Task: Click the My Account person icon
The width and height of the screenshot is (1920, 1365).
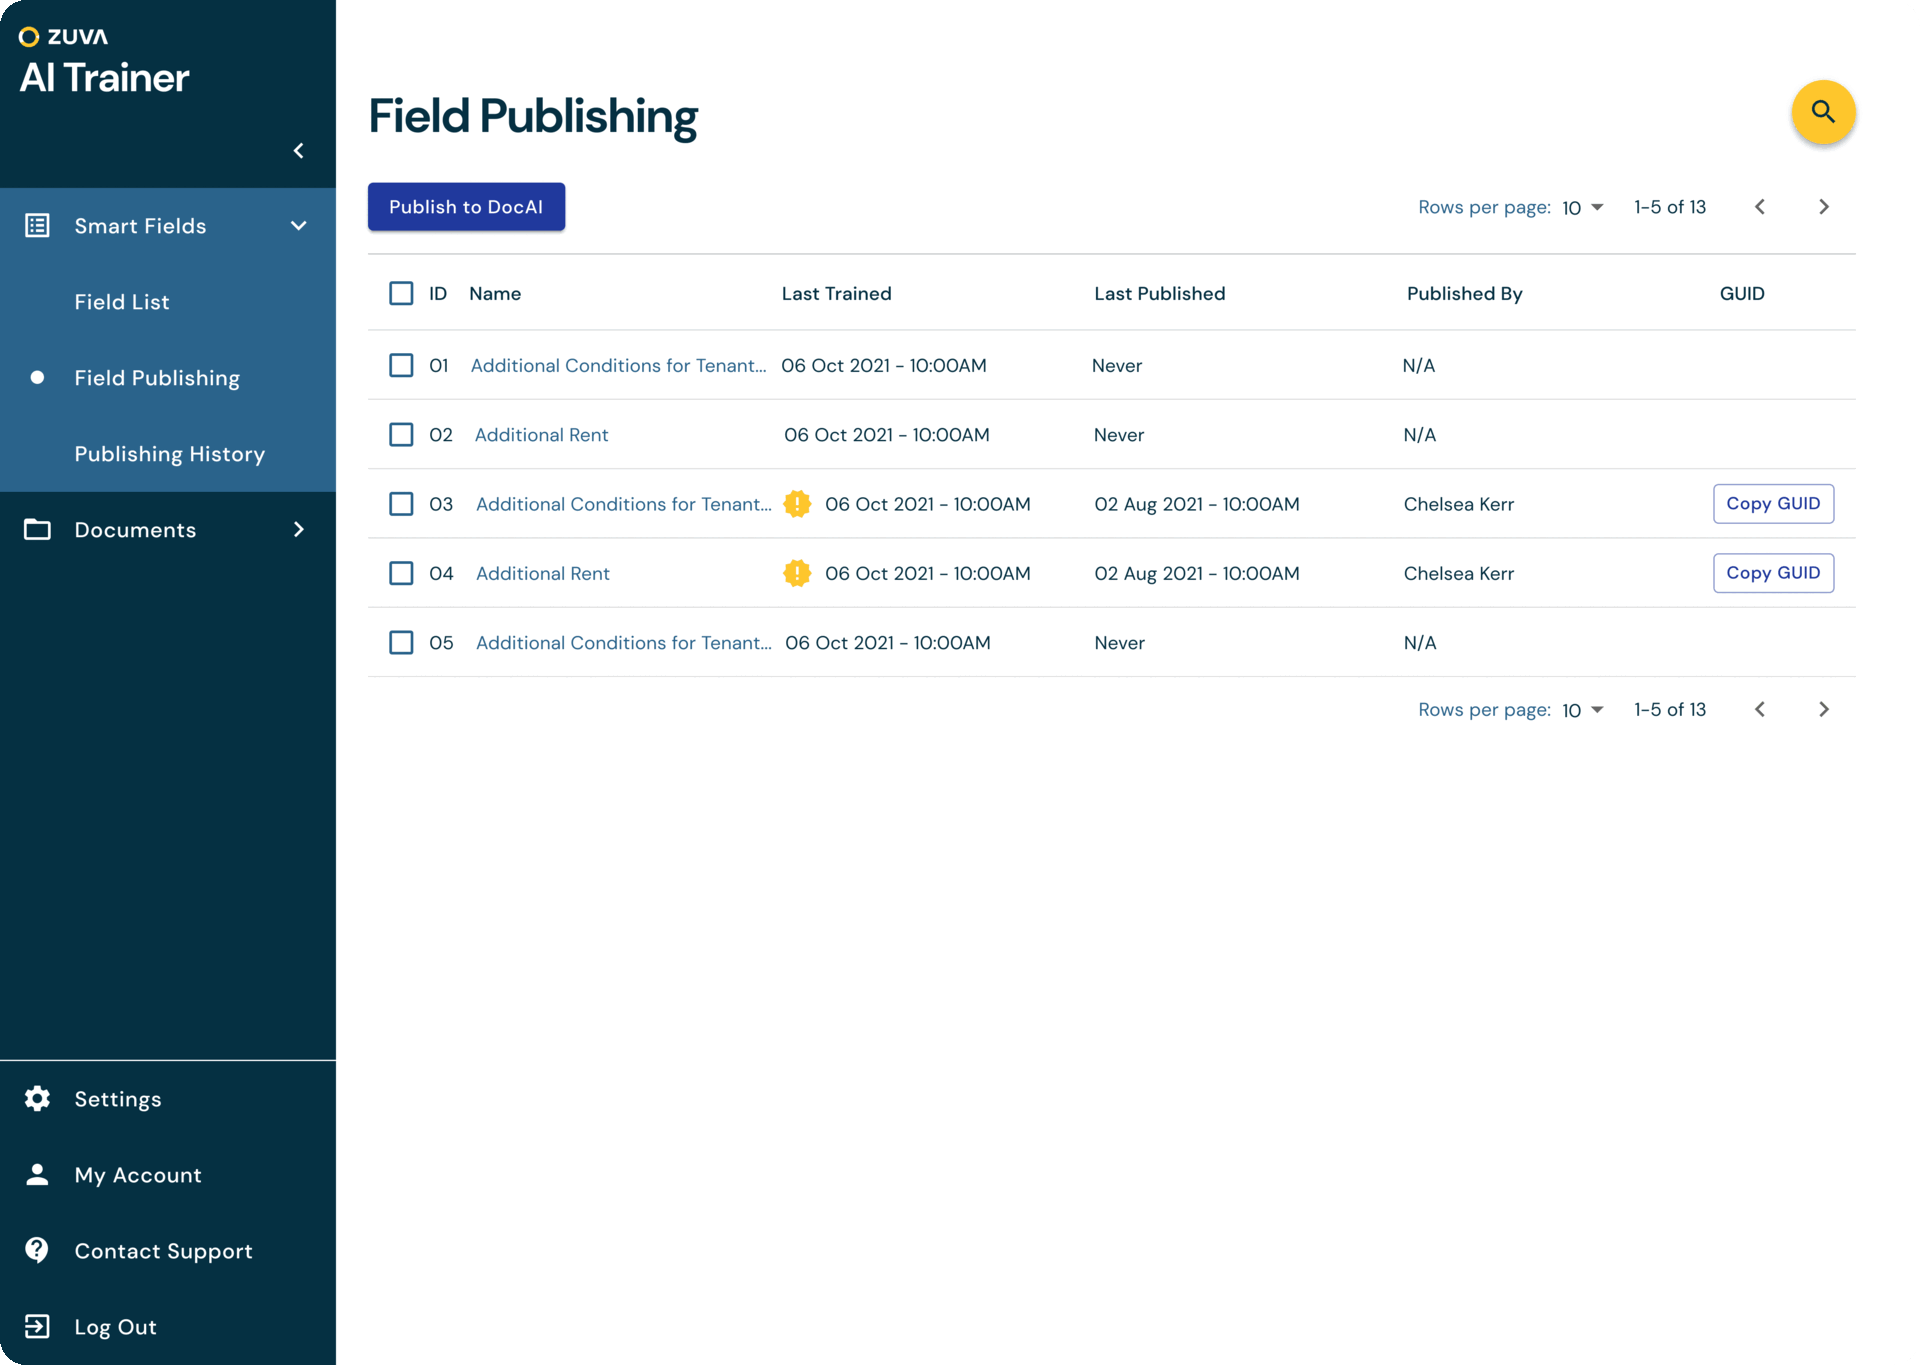Action: 37,1174
